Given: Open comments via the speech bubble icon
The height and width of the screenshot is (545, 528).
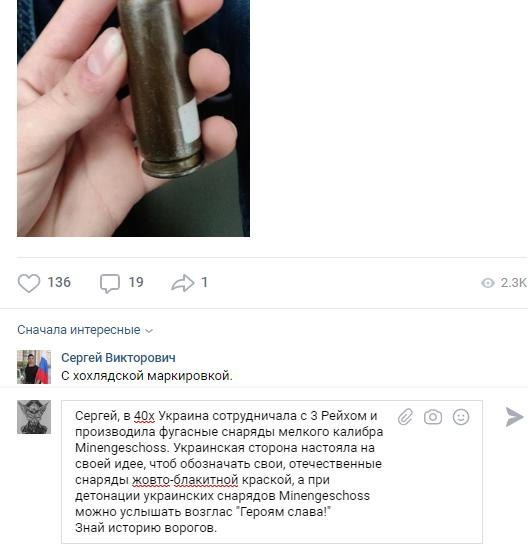Looking at the screenshot, I should 110,283.
